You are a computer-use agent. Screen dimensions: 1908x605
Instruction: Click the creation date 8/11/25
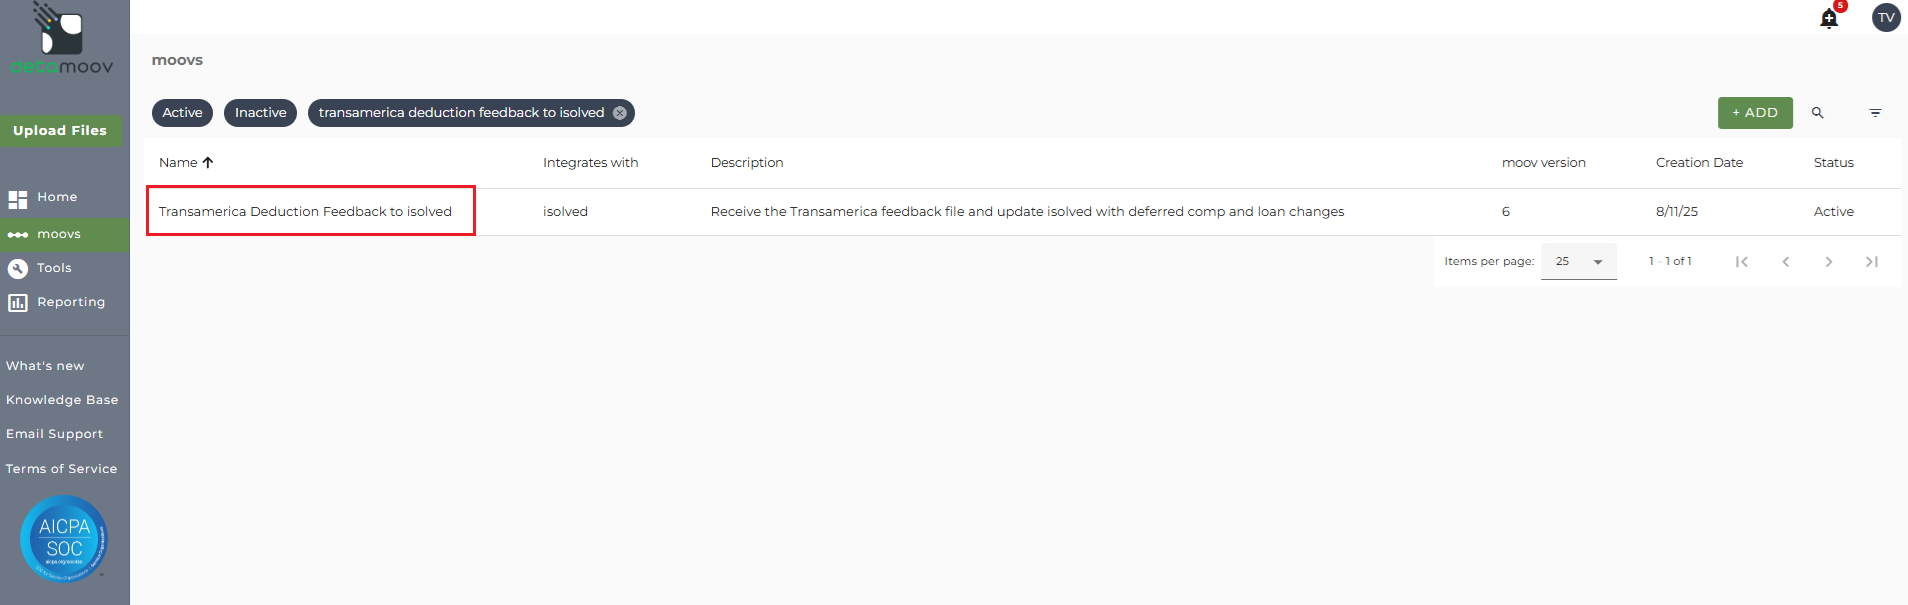(1677, 212)
